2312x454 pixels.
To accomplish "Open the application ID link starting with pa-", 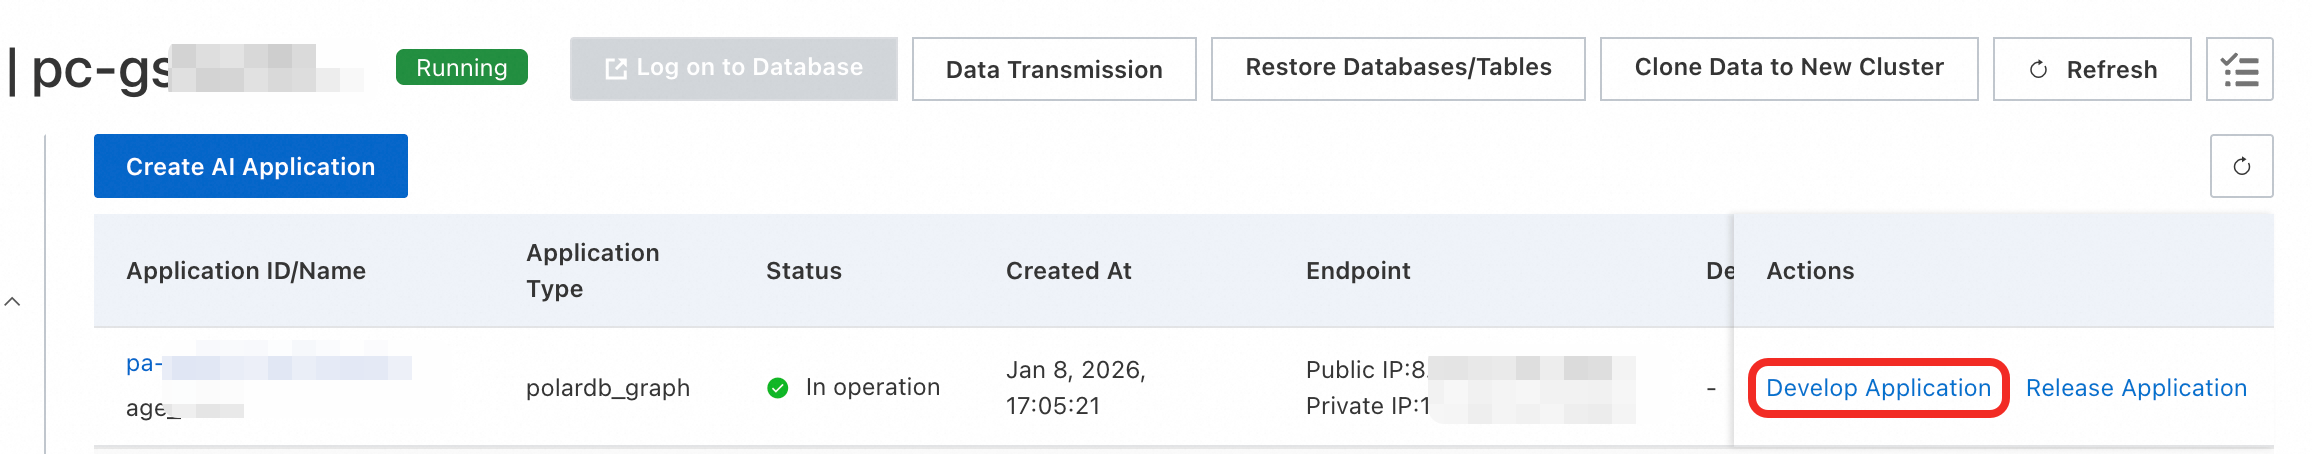I will pos(144,364).
